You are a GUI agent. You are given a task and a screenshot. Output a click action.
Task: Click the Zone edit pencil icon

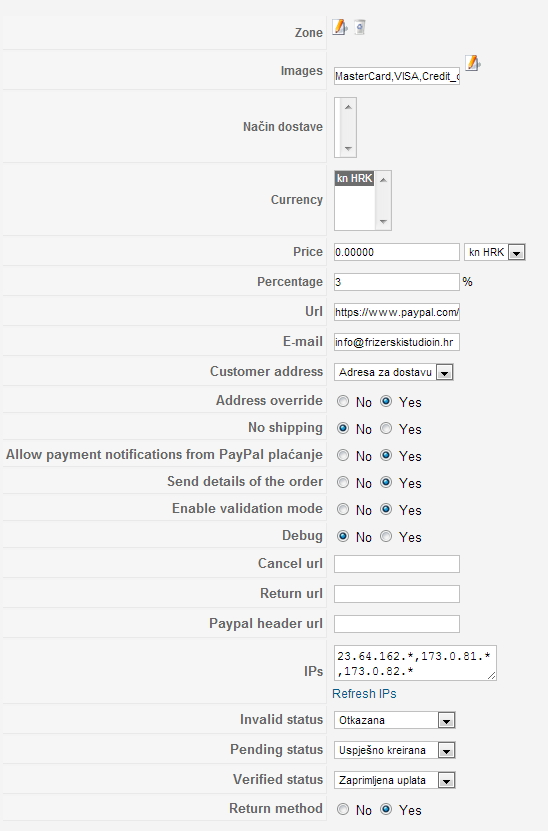tap(340, 27)
